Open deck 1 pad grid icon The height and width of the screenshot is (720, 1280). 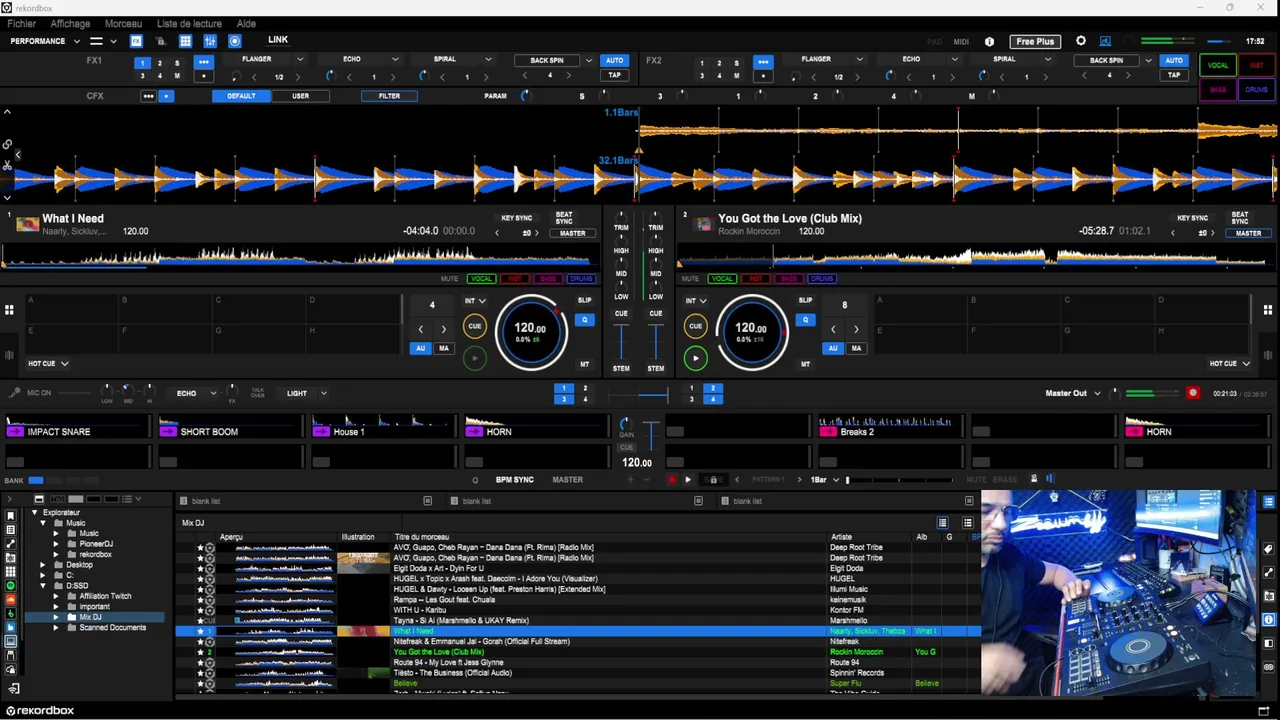tap(9, 310)
